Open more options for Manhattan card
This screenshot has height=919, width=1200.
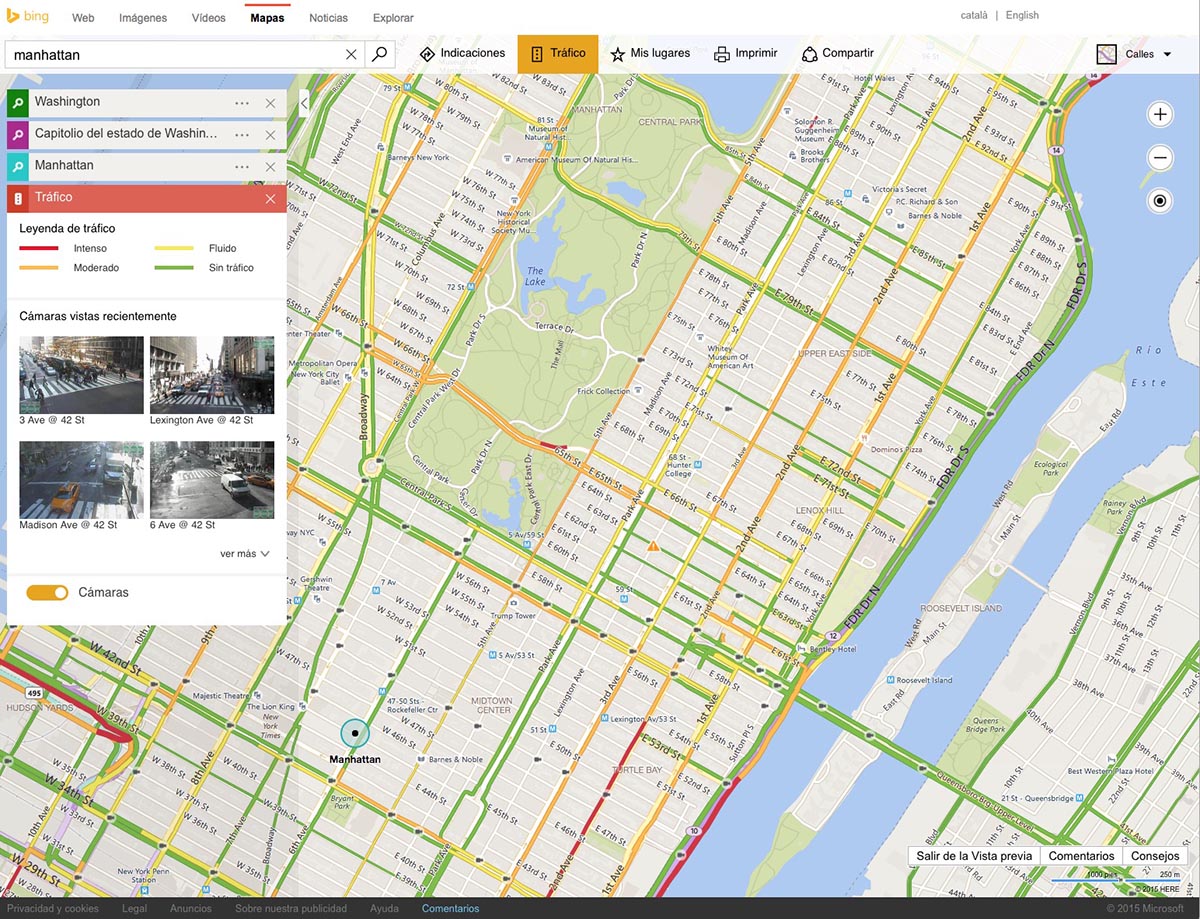point(242,167)
